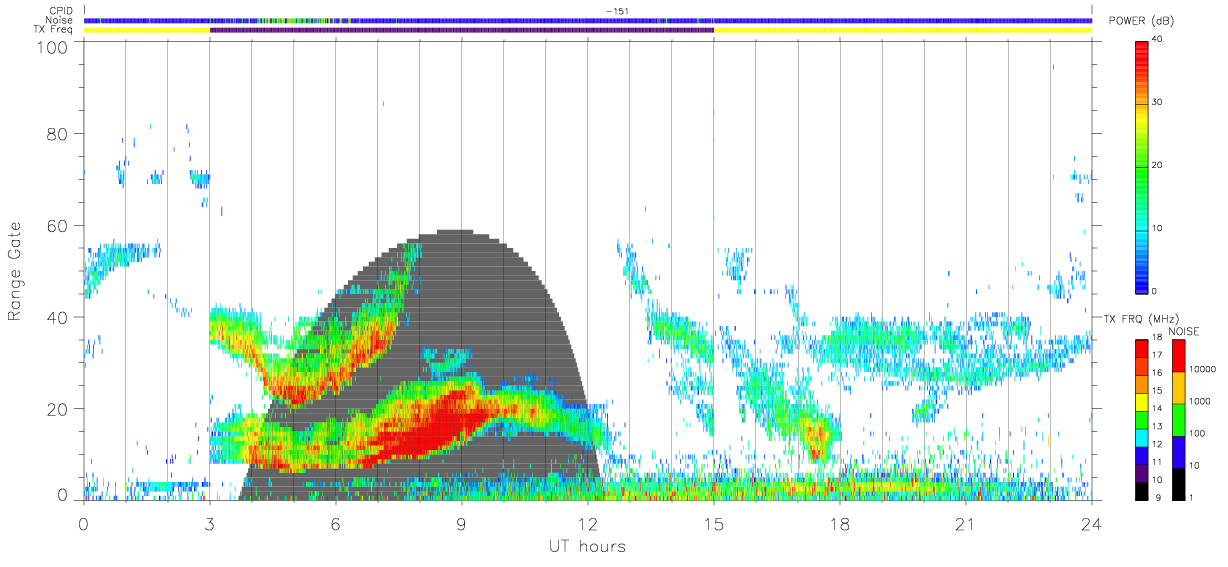Click the TX Freq label at top left
Screen dimensions: 1228x567
[54, 29]
